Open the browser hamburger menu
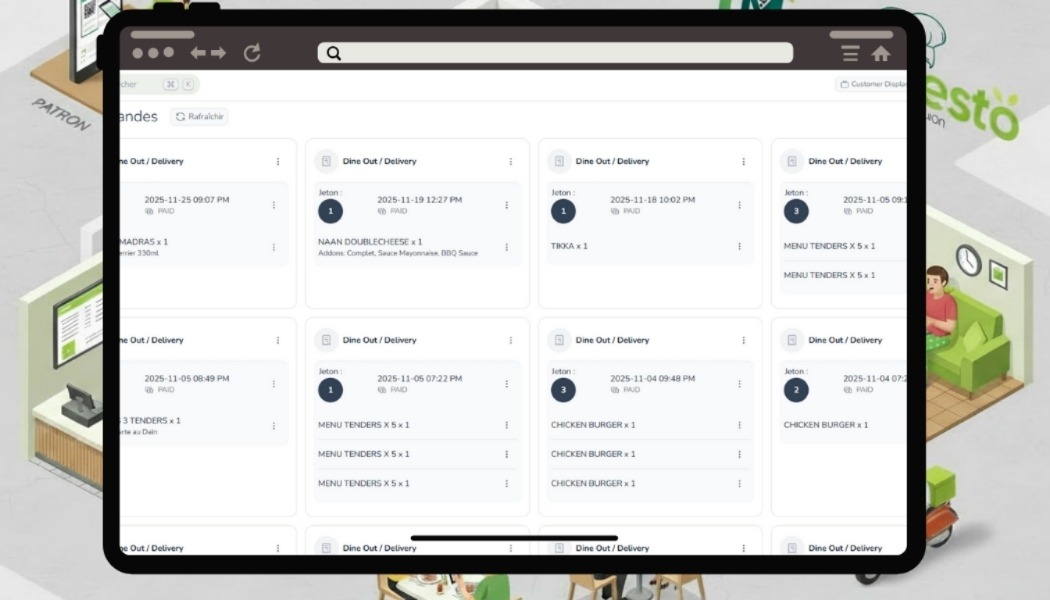 coord(850,54)
